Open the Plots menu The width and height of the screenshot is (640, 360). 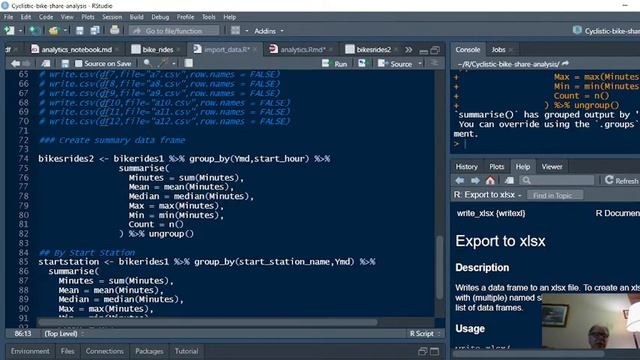tap(88, 17)
